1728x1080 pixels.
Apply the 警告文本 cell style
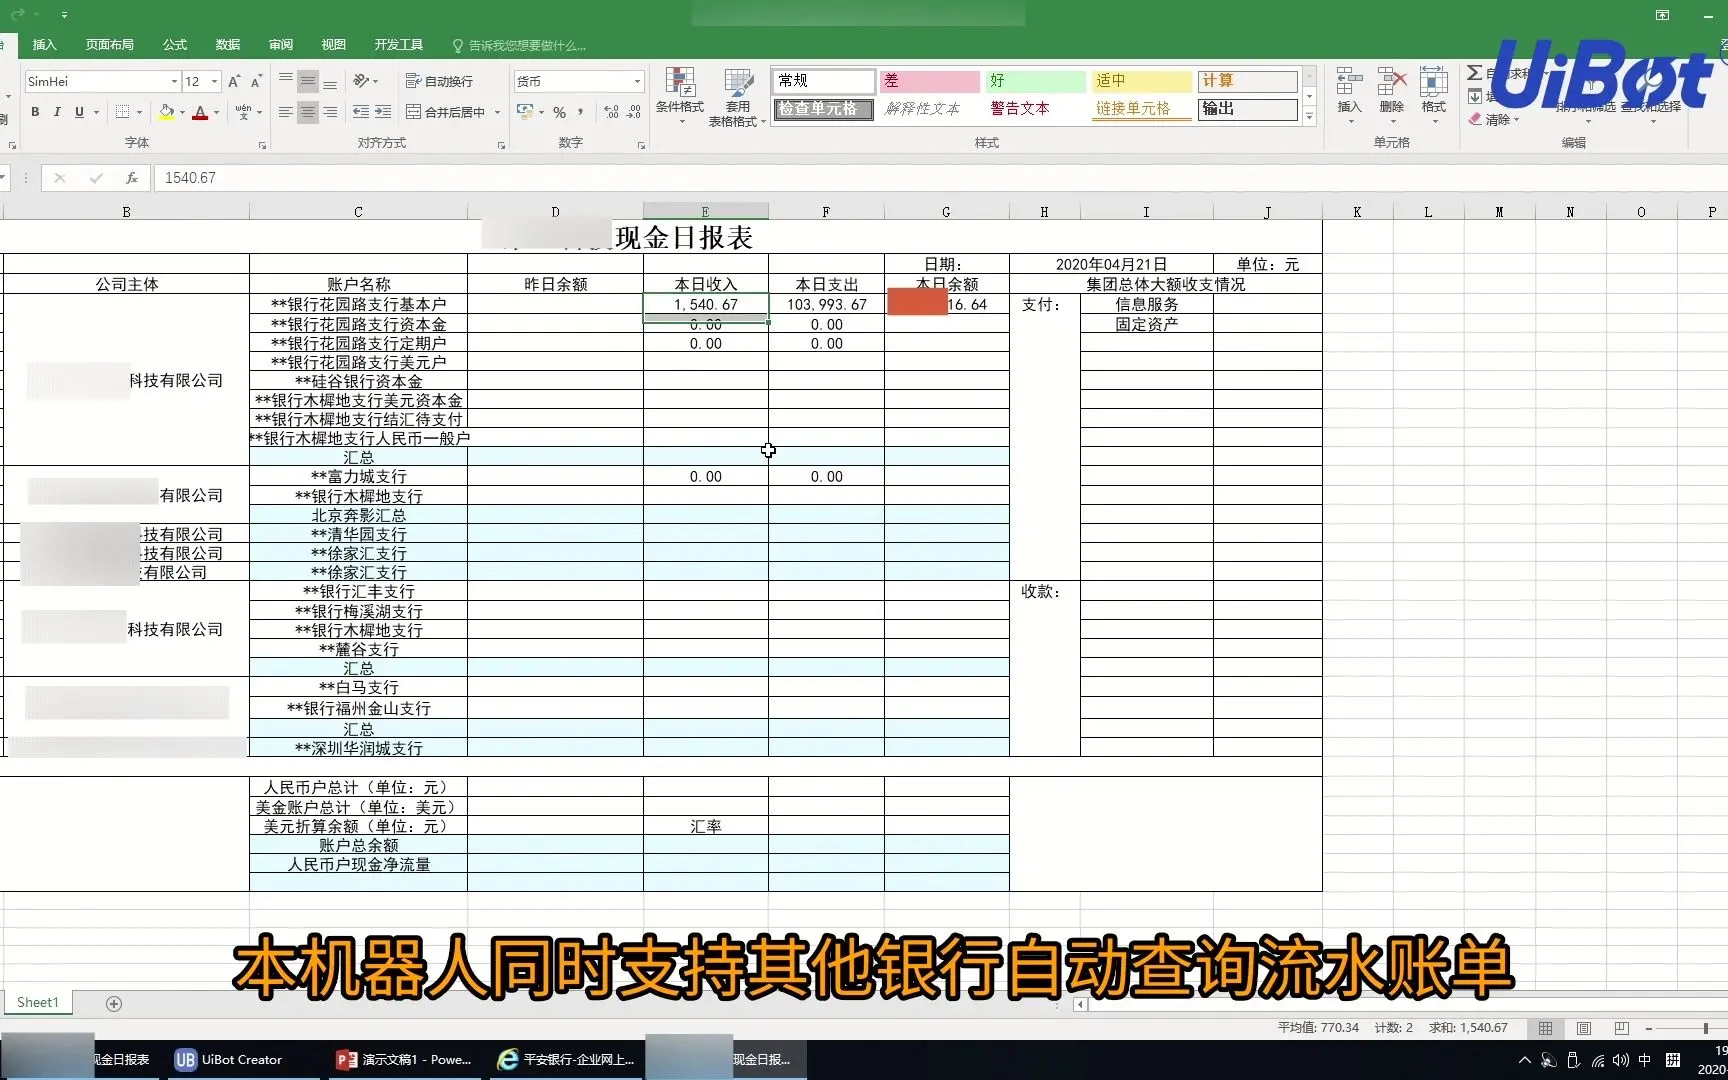pyautogui.click(x=1019, y=109)
